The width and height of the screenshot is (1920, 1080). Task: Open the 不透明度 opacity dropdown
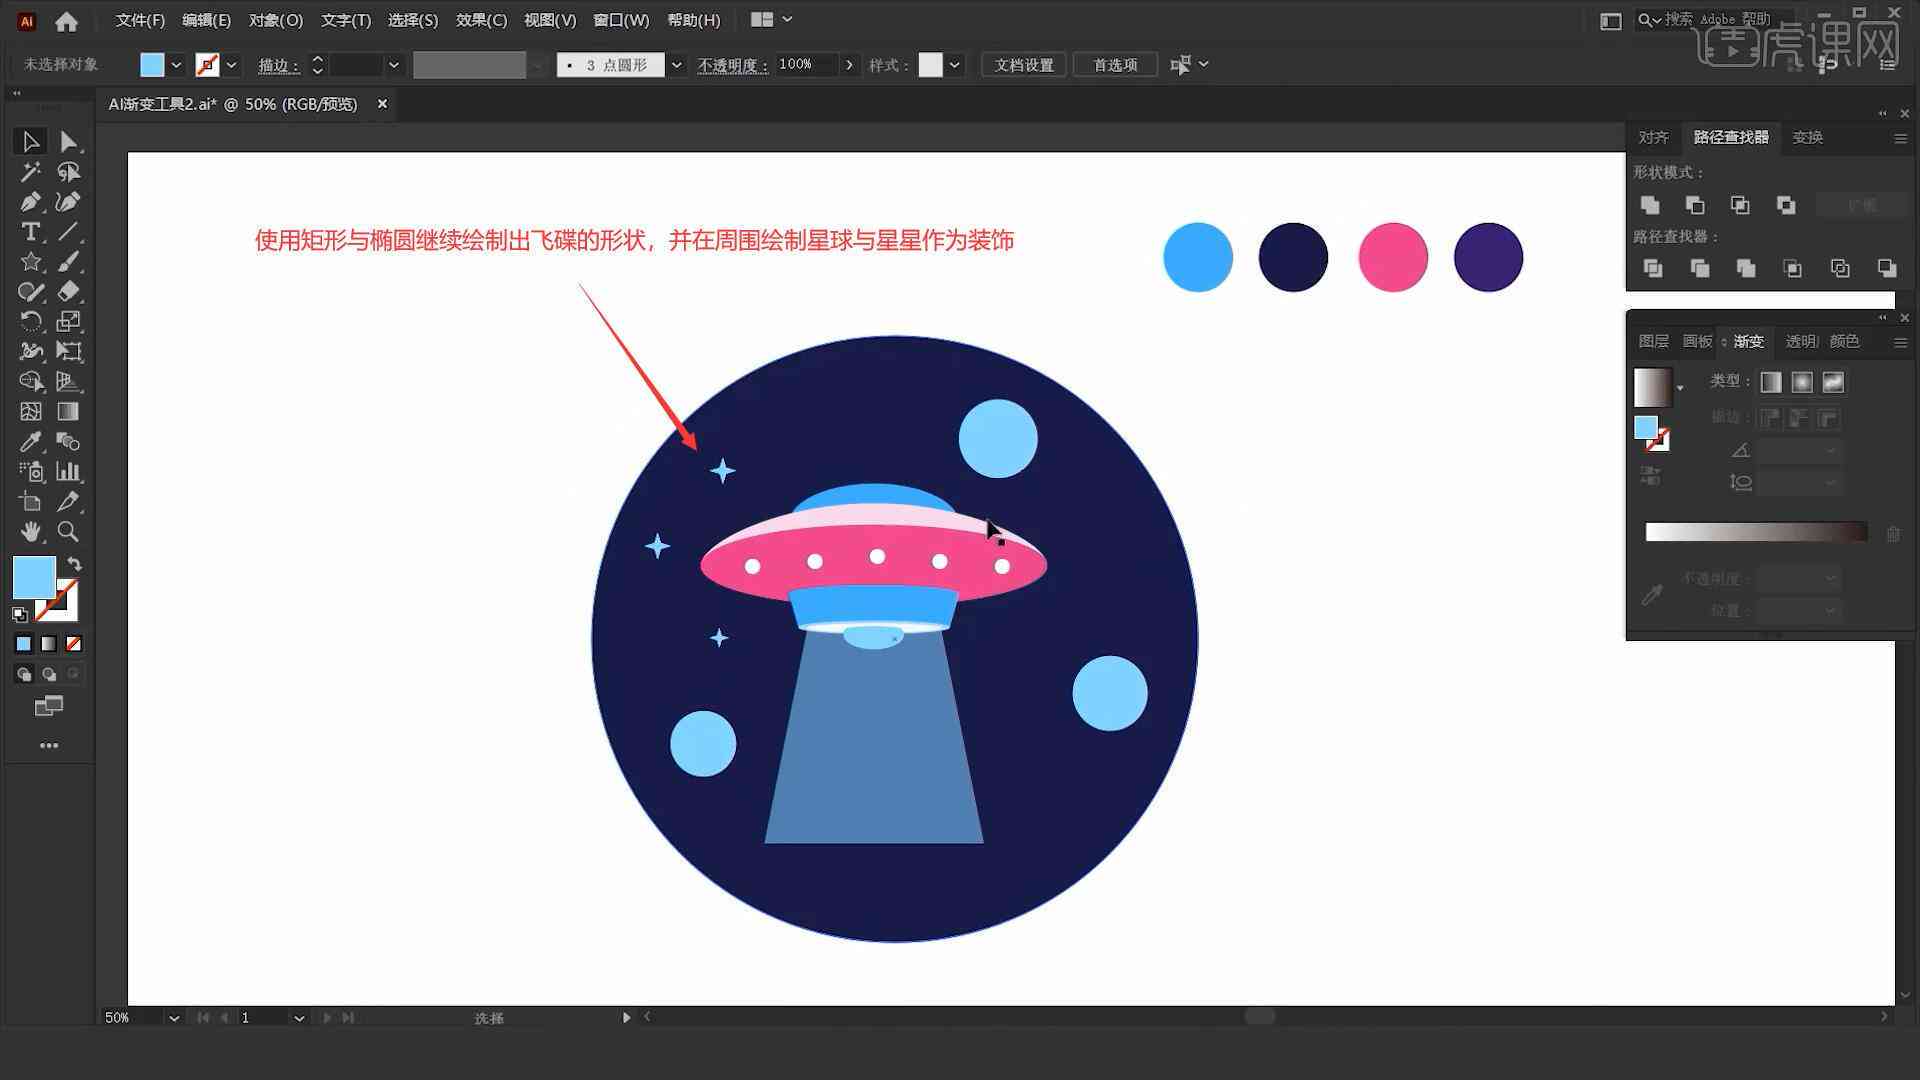(847, 65)
